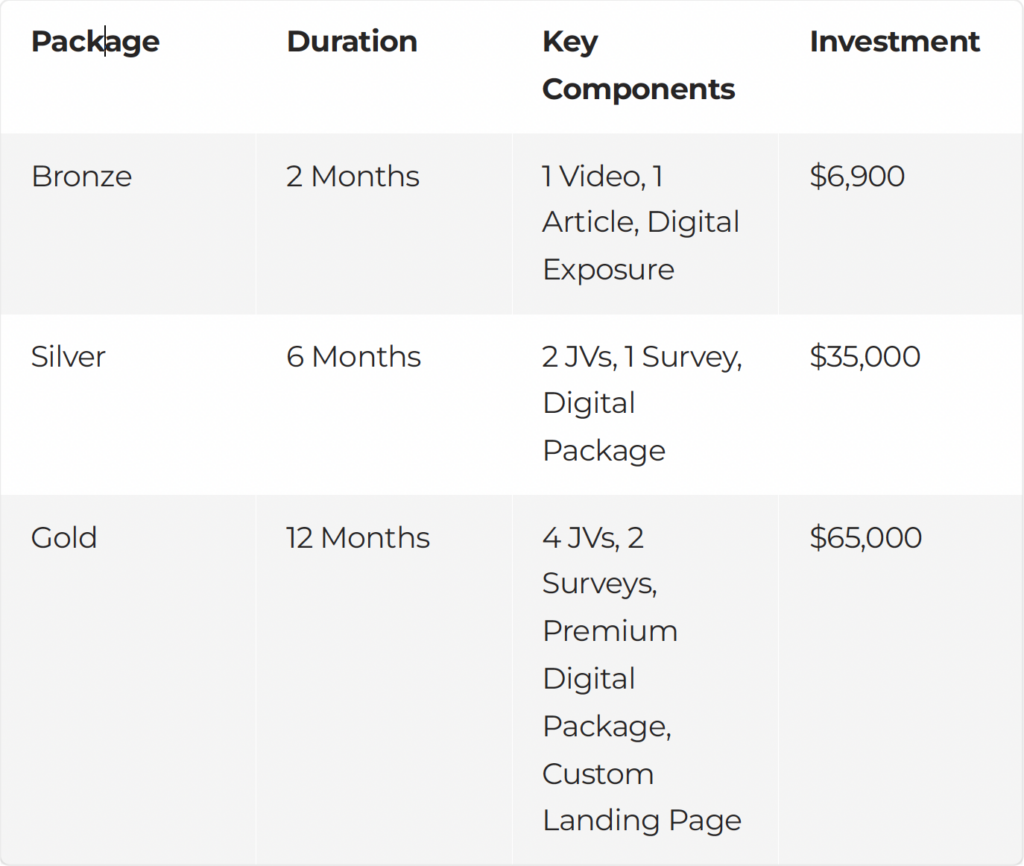
Task: Click the Gold package name cell
Action: click(x=64, y=538)
